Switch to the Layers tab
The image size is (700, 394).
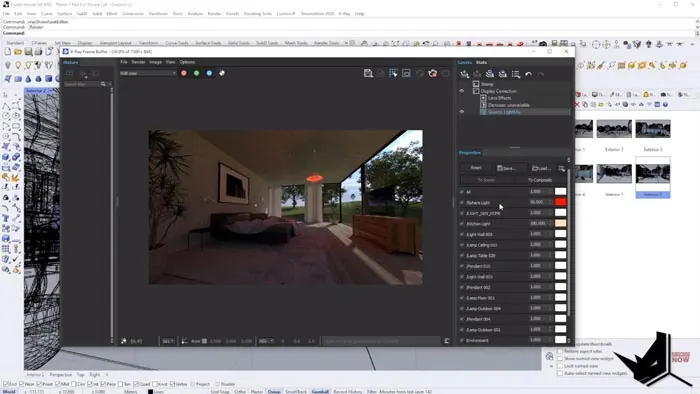point(465,62)
